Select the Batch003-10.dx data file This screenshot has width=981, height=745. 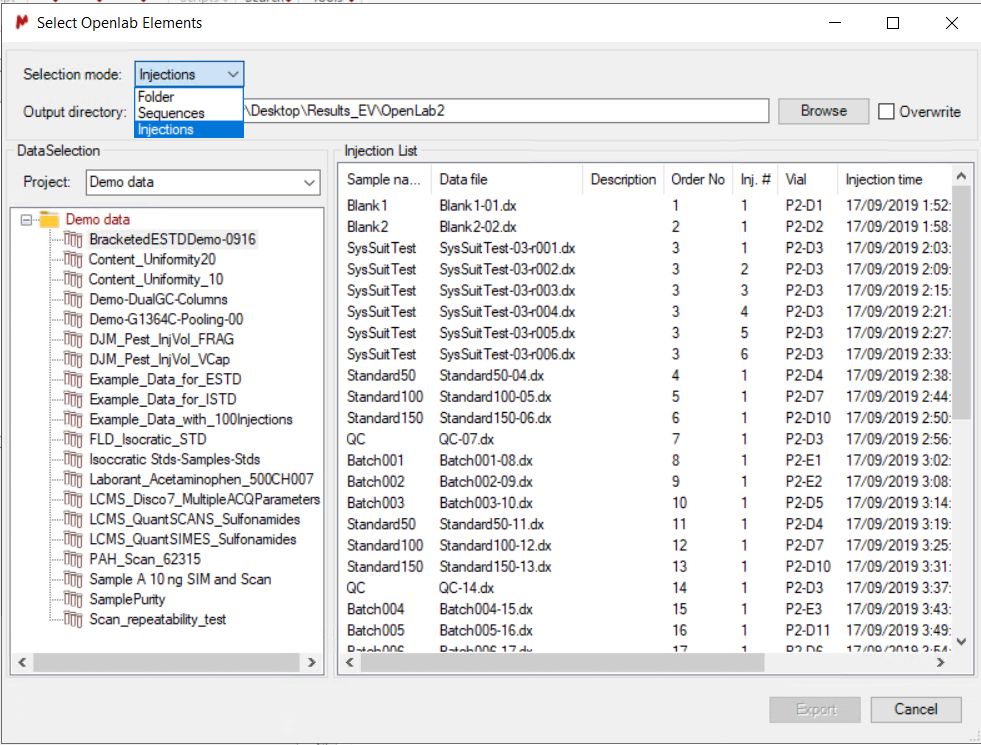[x=486, y=504]
